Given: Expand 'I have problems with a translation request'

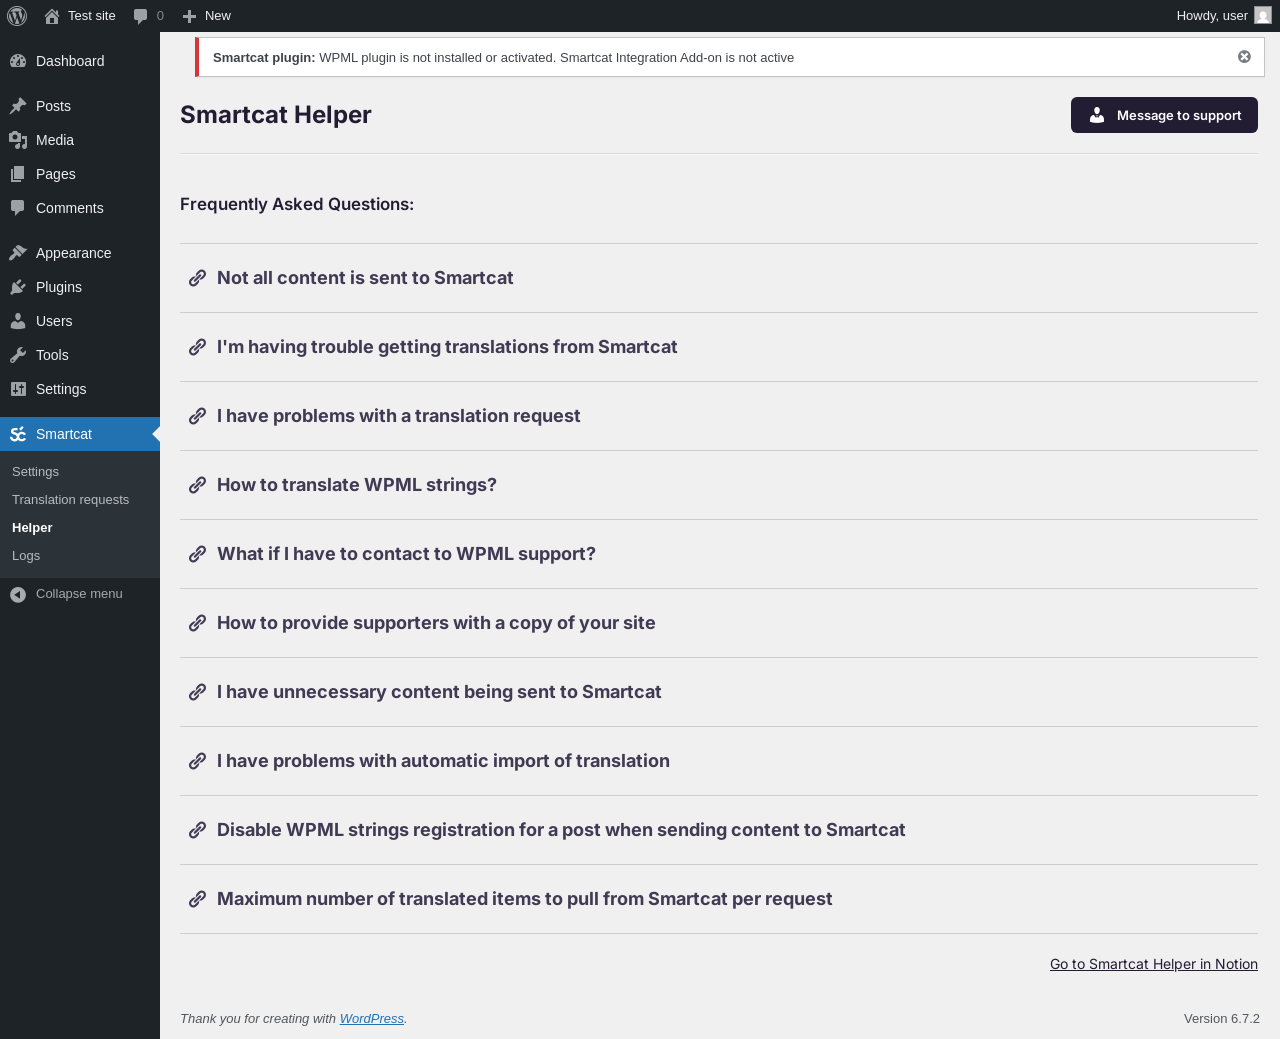Looking at the screenshot, I should [398, 416].
